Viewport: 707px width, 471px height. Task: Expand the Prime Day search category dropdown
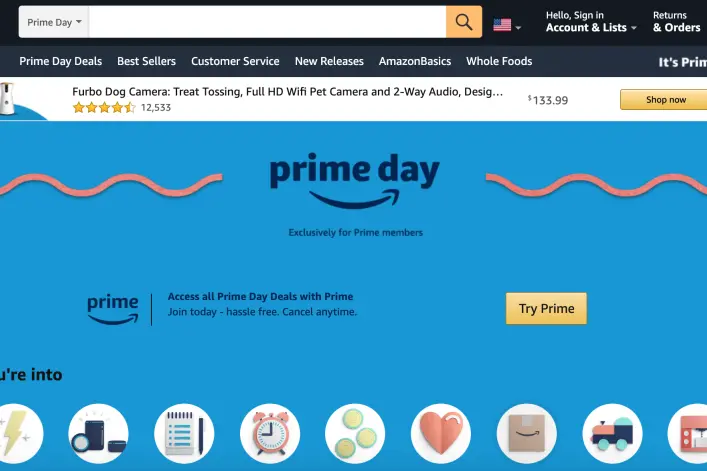click(54, 22)
